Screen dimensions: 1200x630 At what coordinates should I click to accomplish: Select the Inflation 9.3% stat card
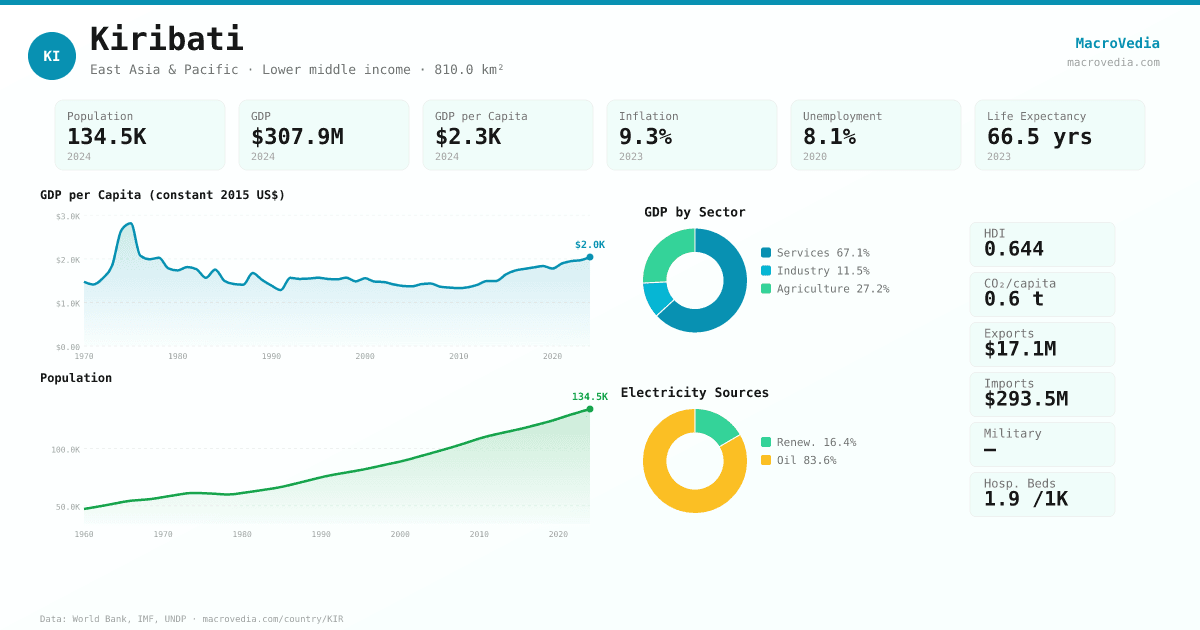[x=692, y=135]
